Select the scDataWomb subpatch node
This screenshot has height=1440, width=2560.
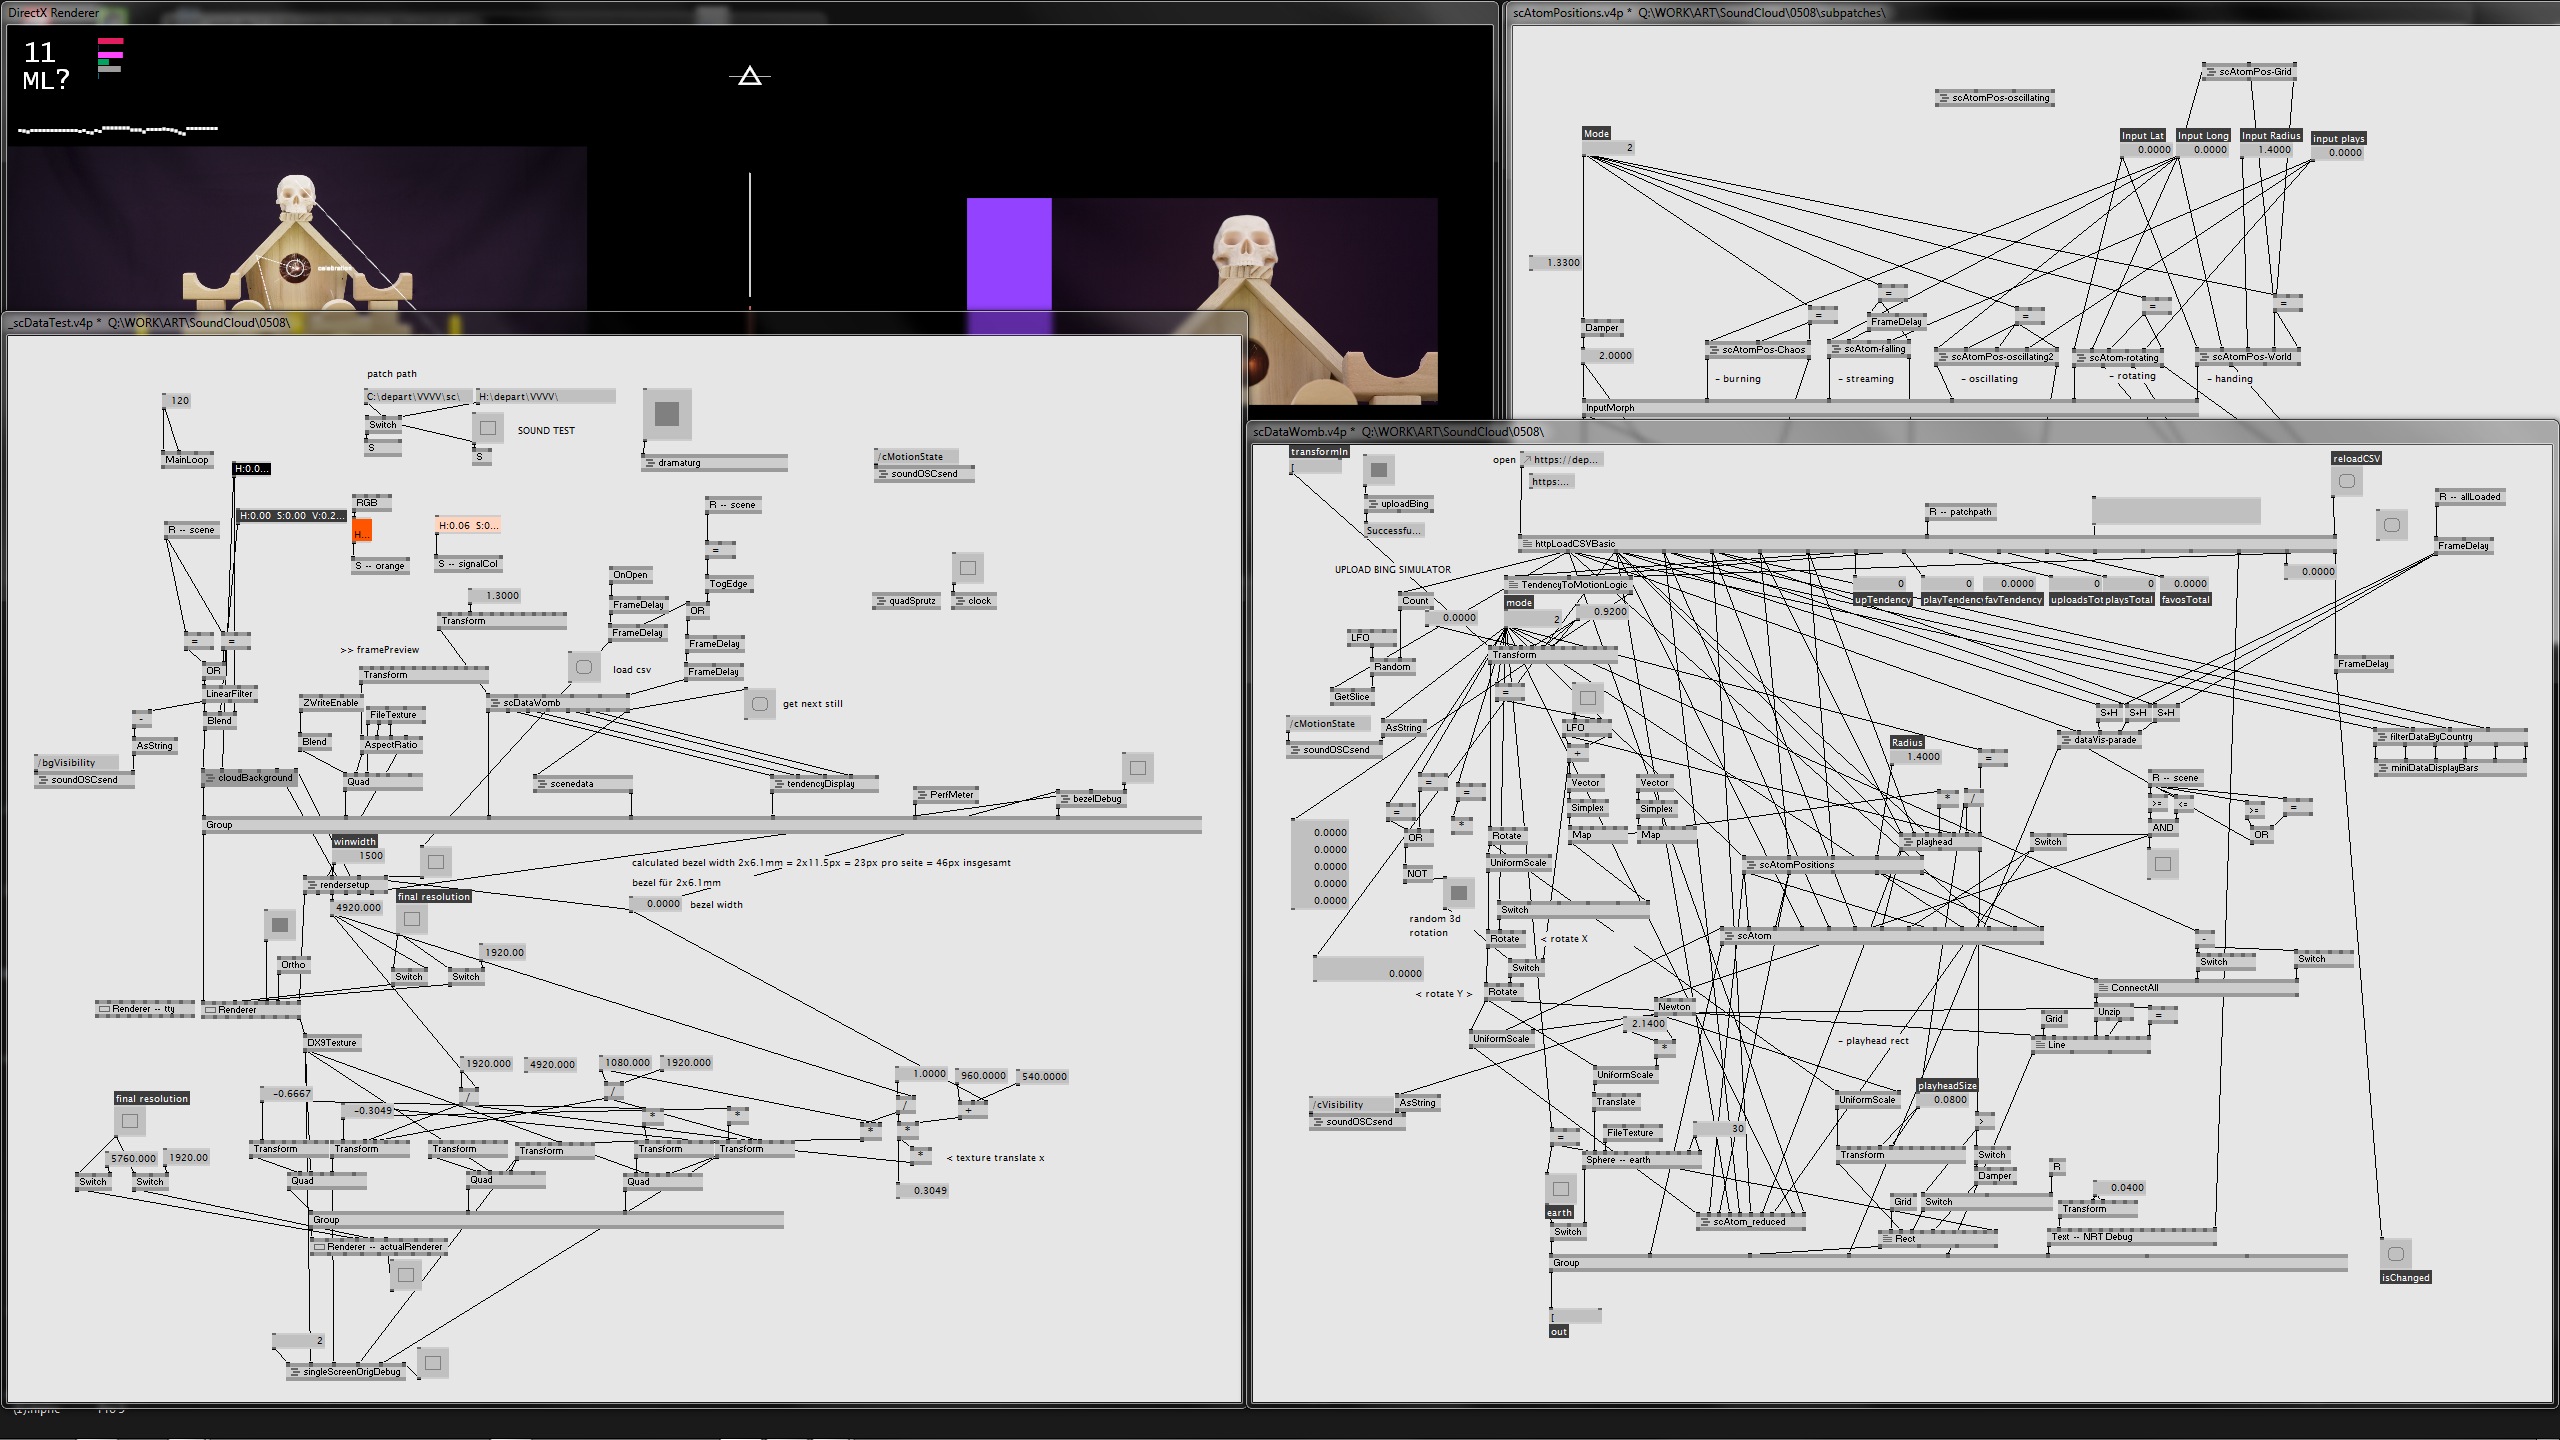point(533,703)
